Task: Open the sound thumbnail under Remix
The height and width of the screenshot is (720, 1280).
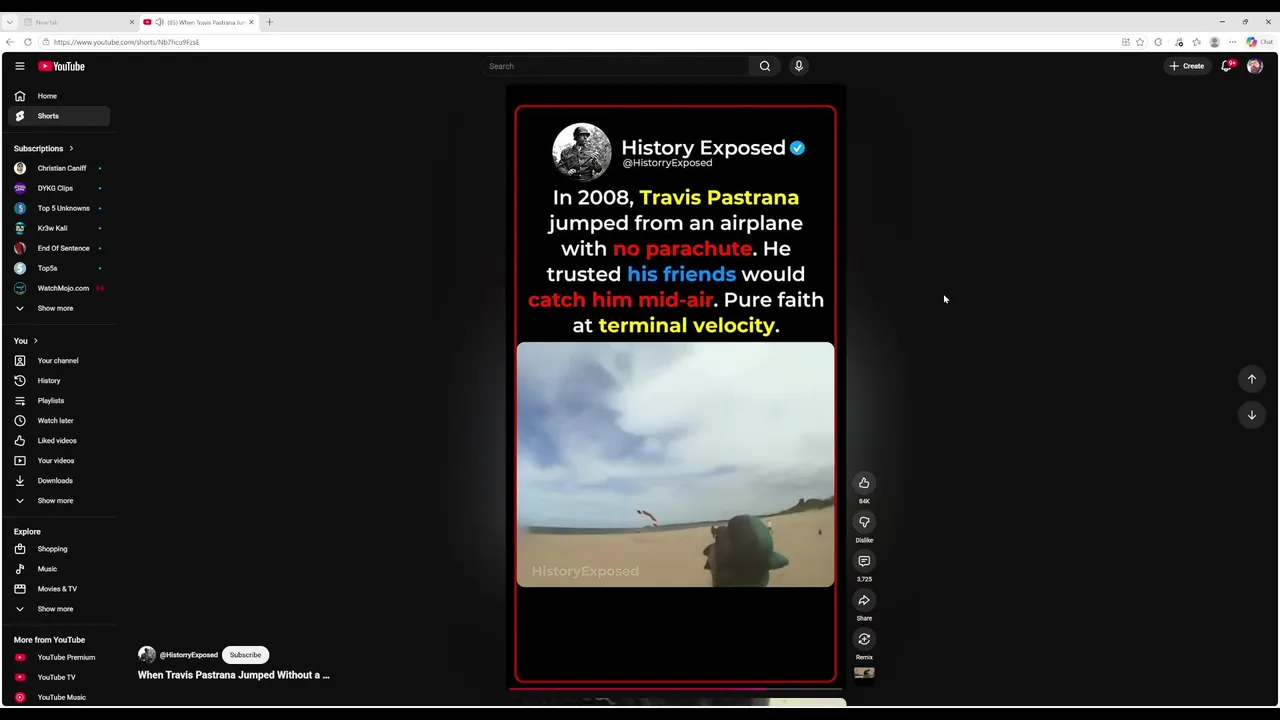Action: click(x=864, y=673)
